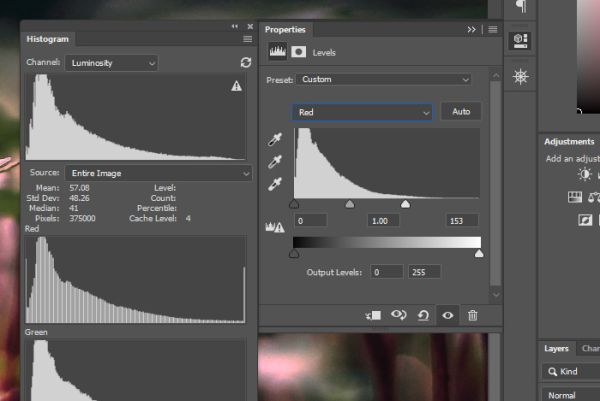Refresh the histogram with uncached data
600x401 pixels.
(x=246, y=62)
